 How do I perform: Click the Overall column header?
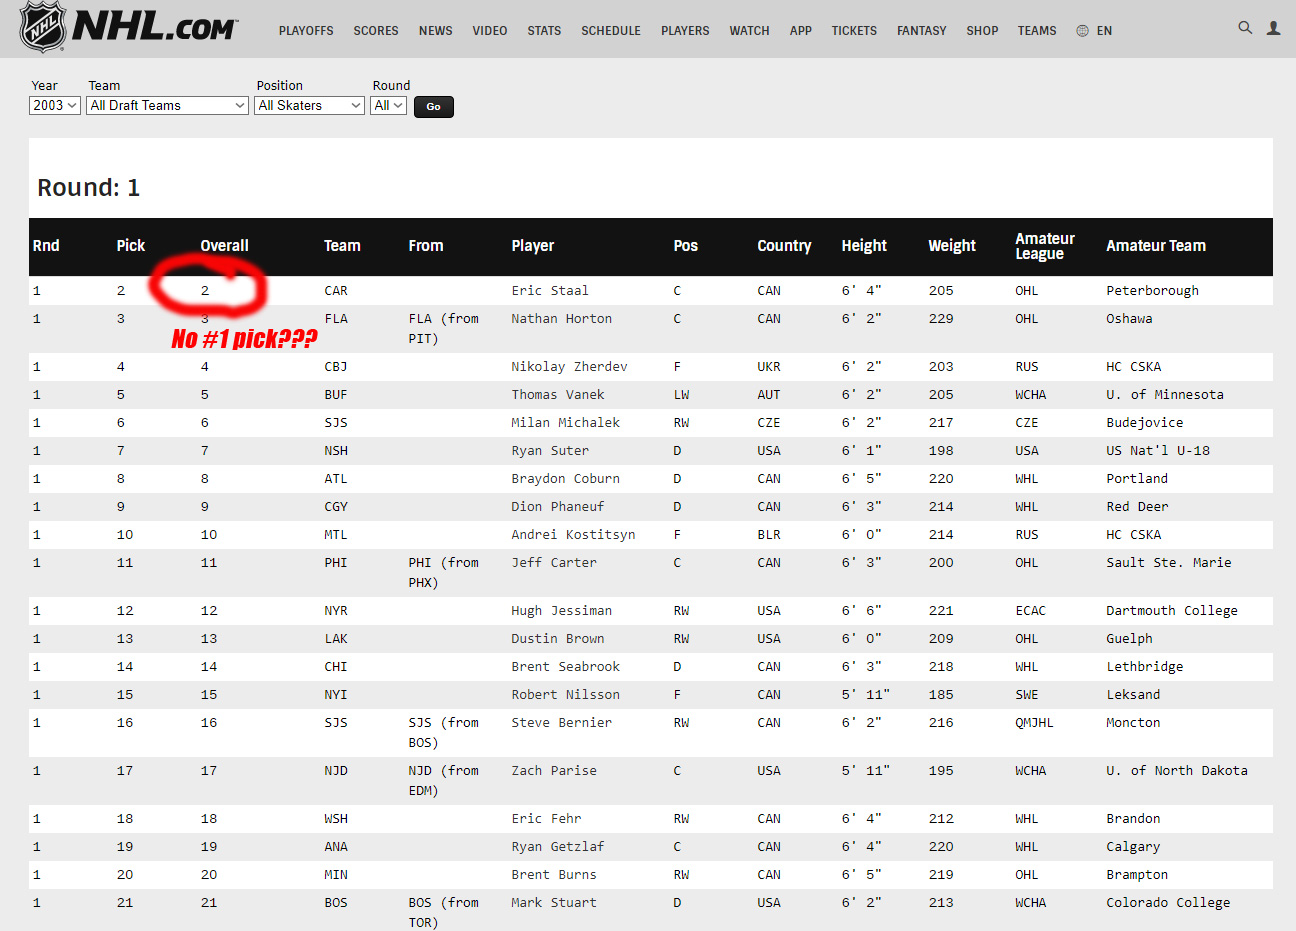pos(224,246)
